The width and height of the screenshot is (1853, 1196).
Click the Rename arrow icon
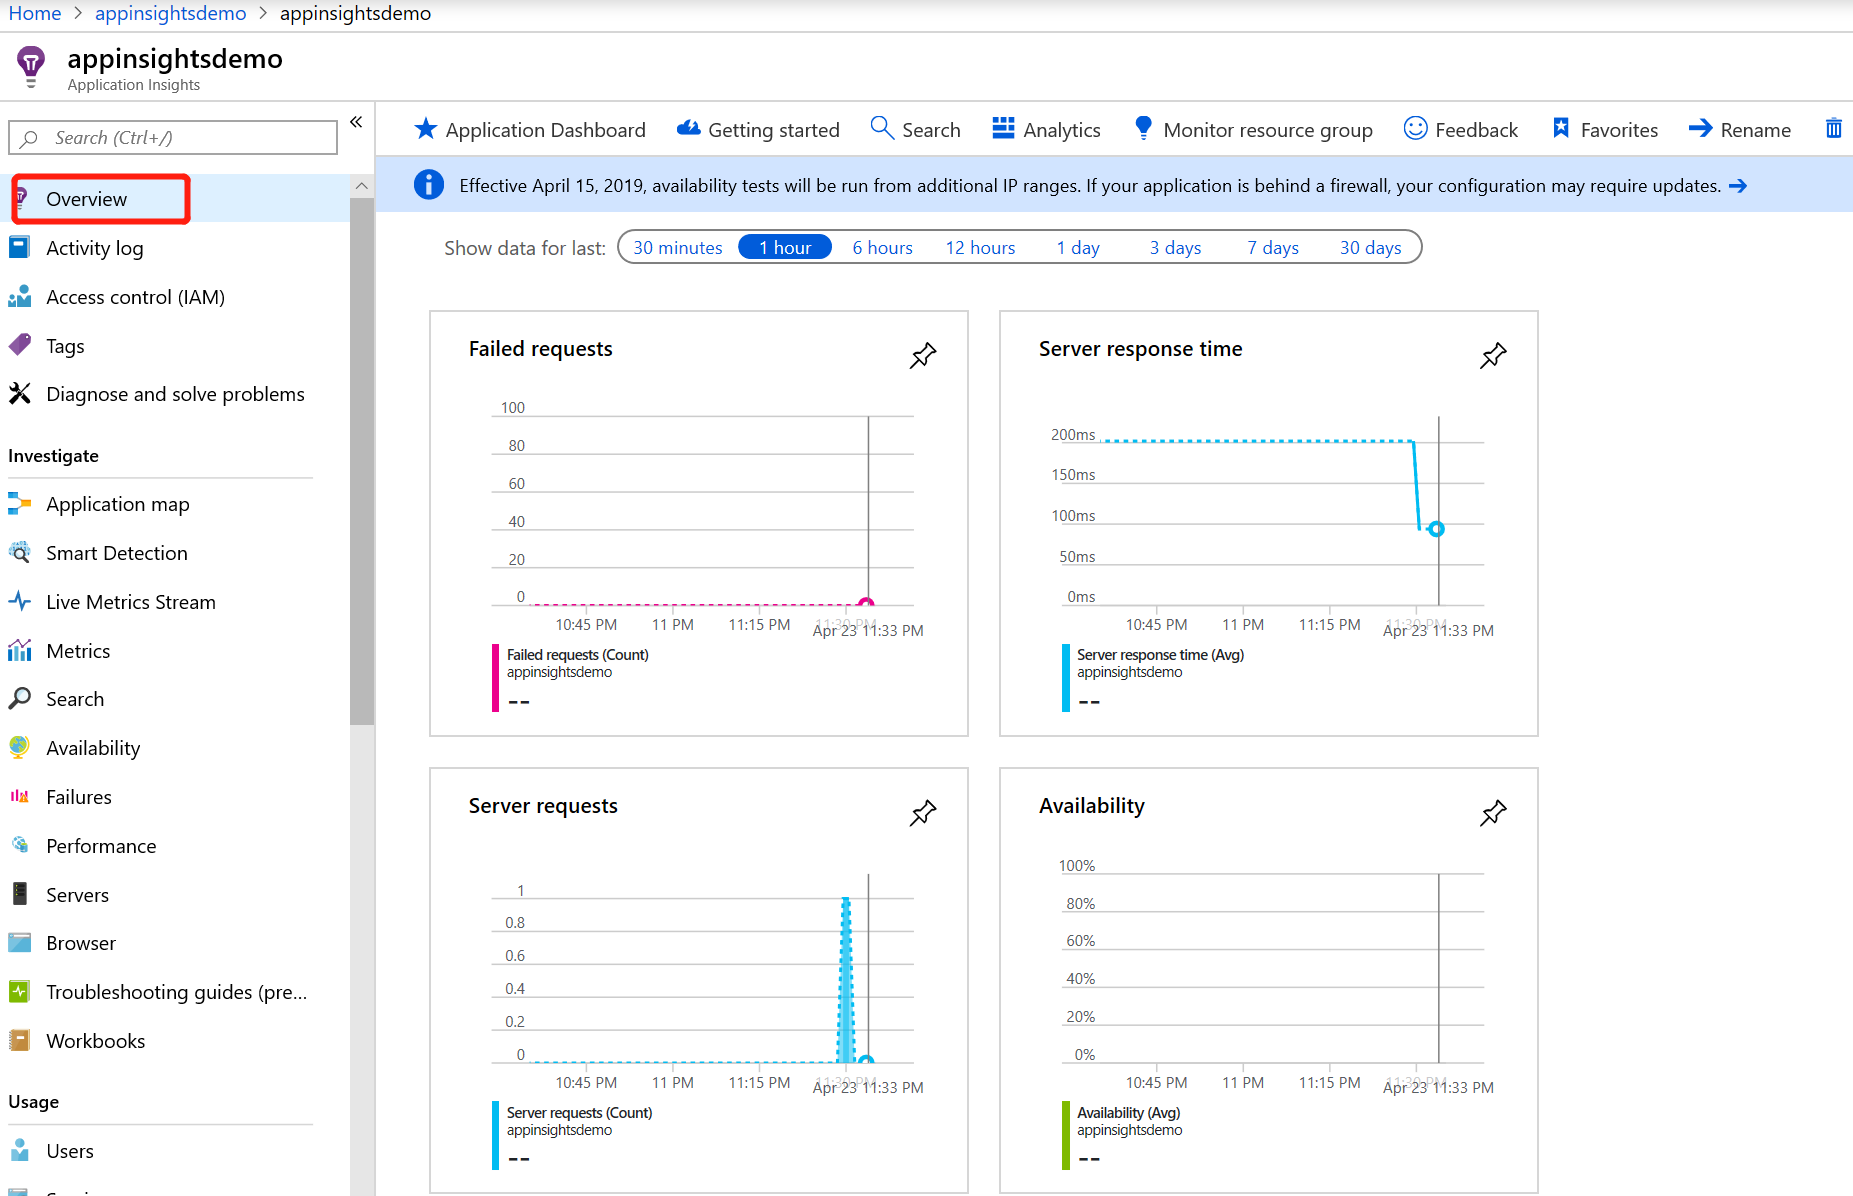coord(1700,128)
